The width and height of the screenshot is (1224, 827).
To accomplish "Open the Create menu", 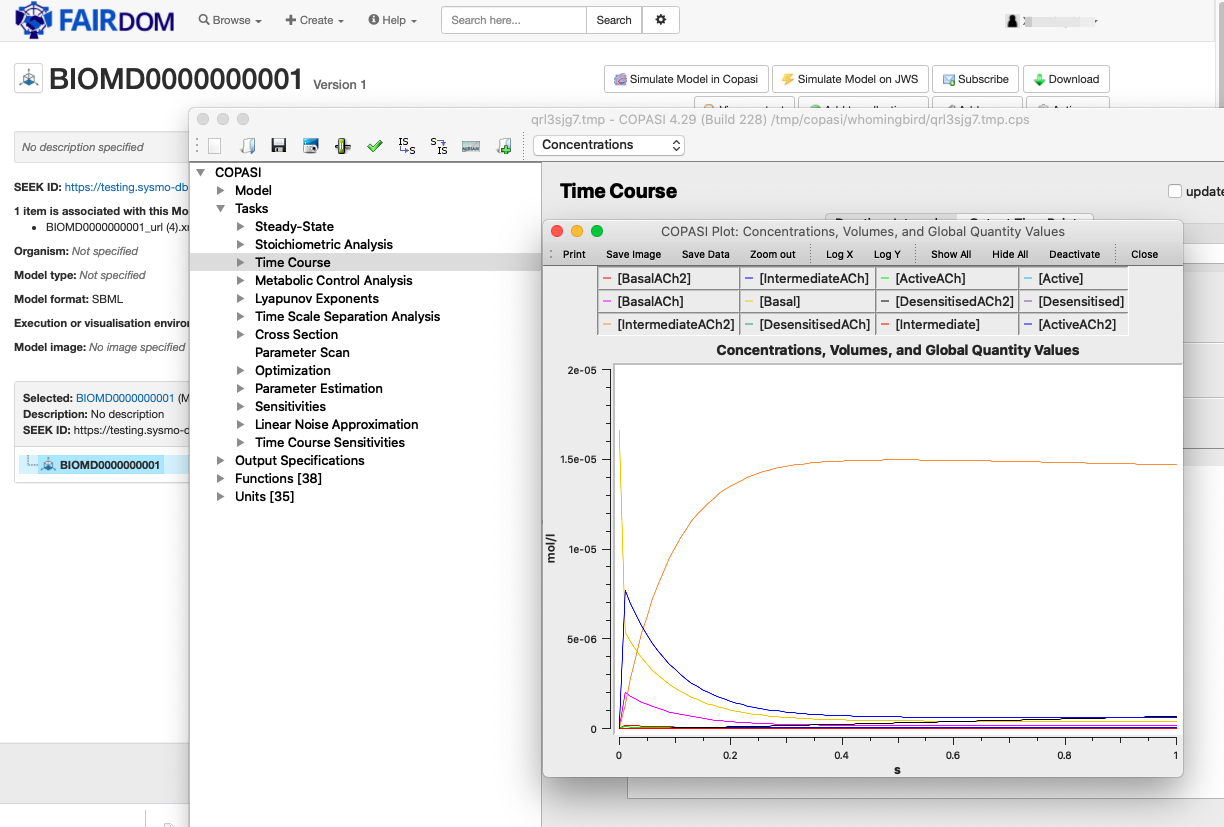I will pos(314,19).
